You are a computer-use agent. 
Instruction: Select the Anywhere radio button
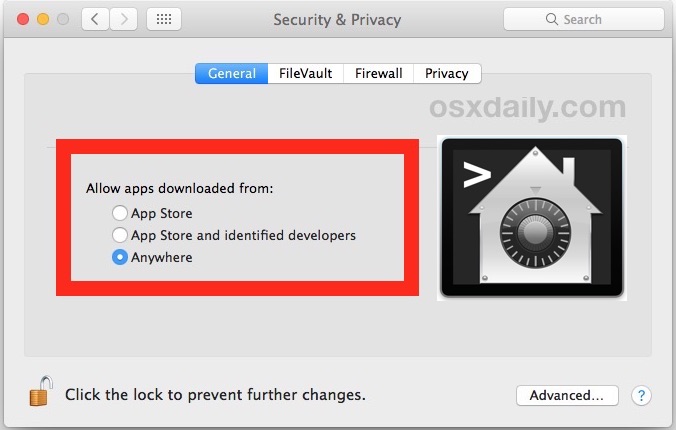[119, 257]
